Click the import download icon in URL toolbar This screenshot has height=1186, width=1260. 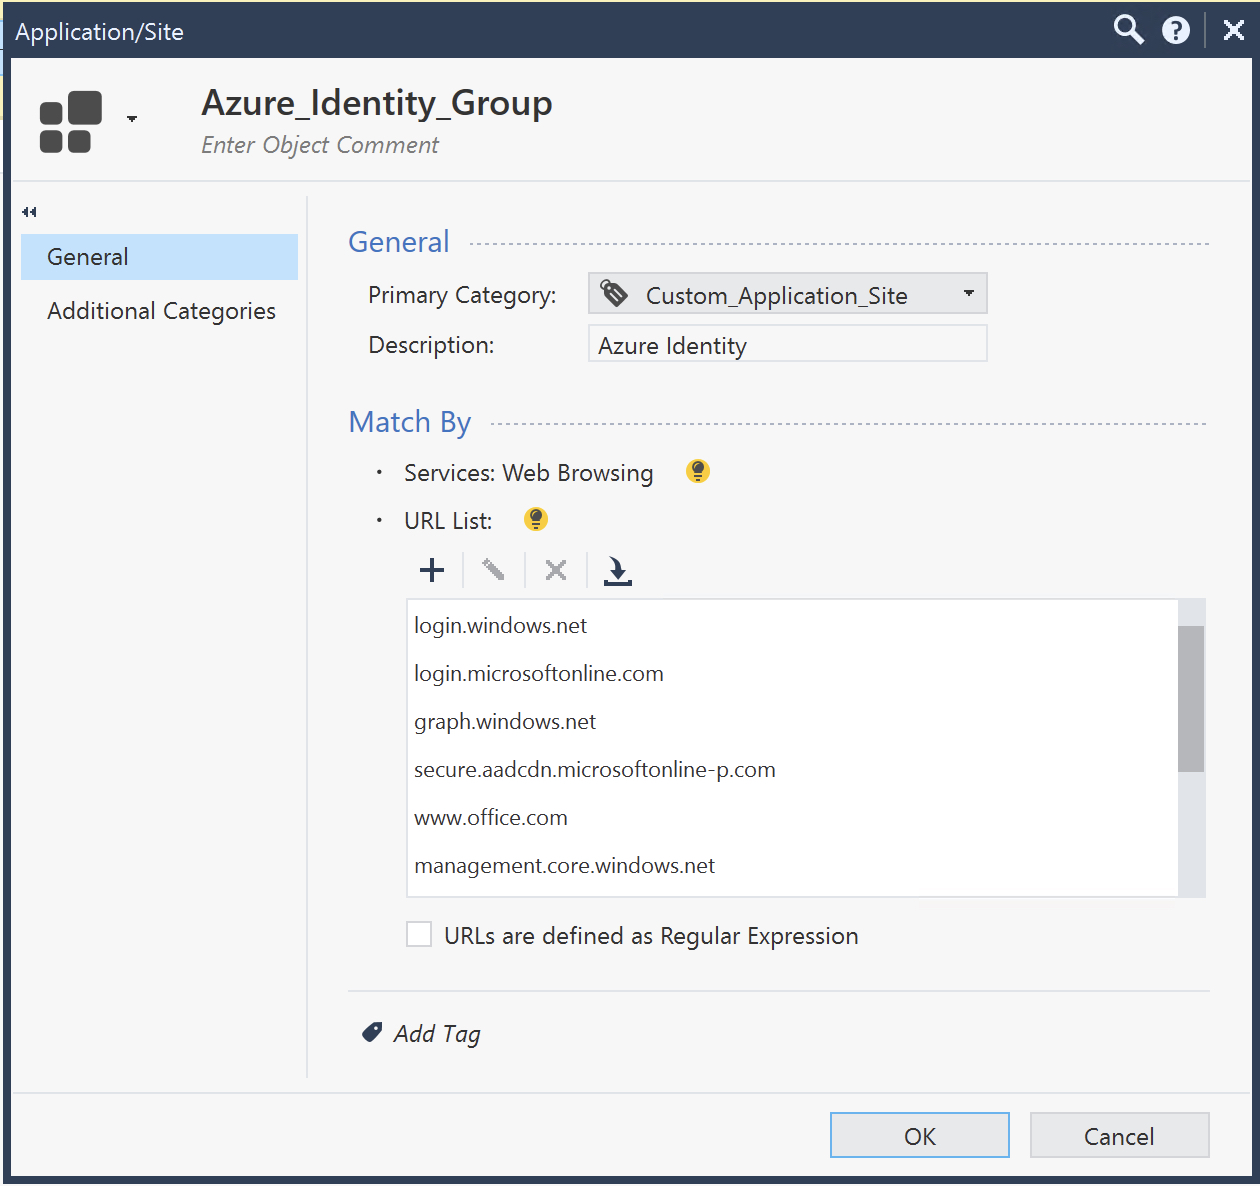pos(618,571)
